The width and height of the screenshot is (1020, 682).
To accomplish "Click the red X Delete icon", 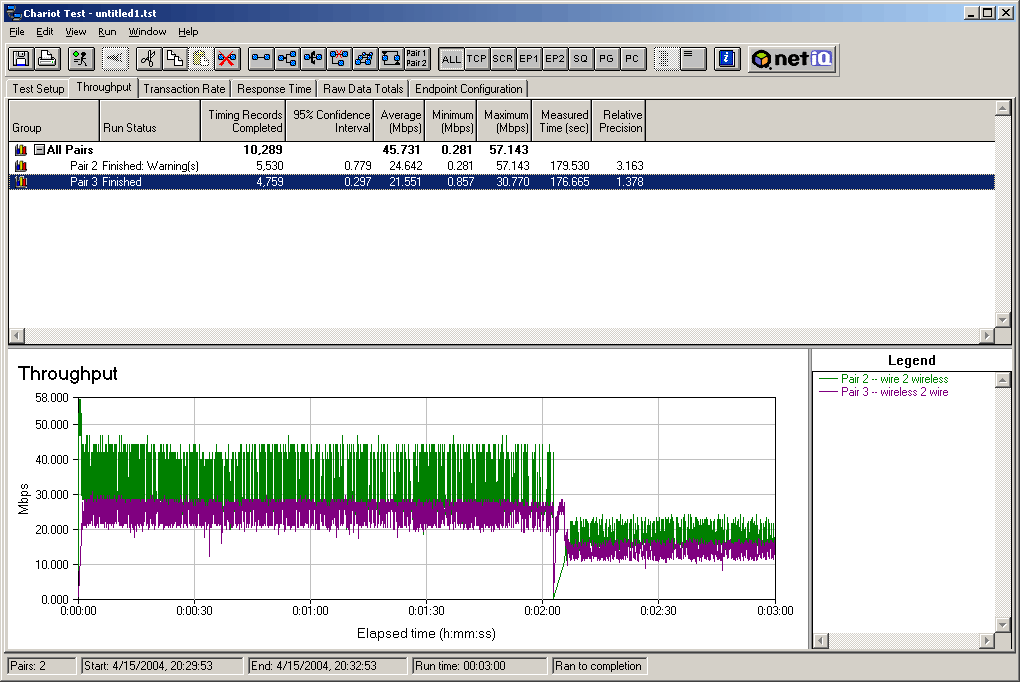I will [x=227, y=59].
